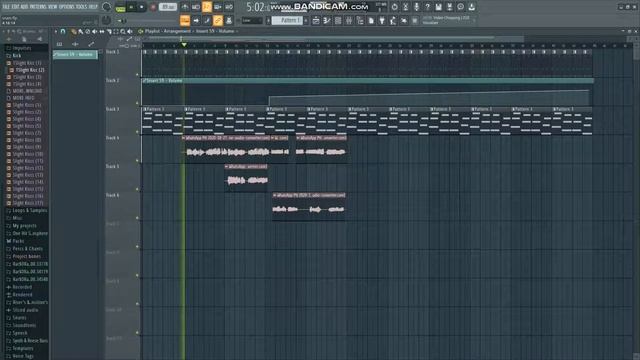
Task: Select the selection tool in Playlist toolbar
Action: [116, 31]
